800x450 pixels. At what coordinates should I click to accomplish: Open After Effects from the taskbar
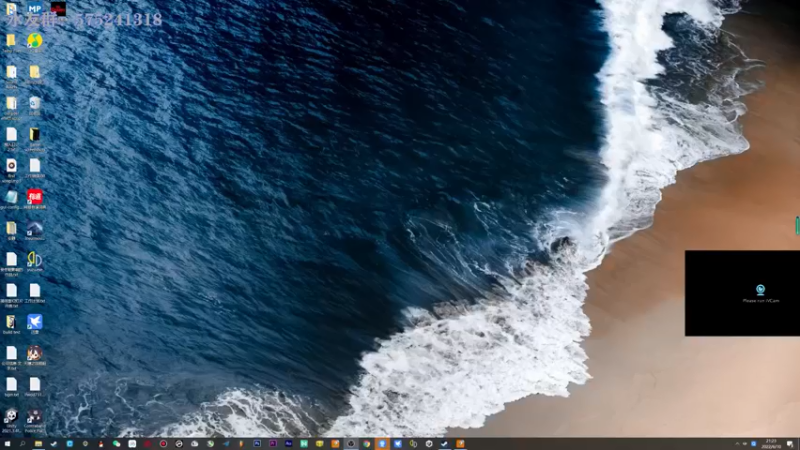click(x=288, y=444)
